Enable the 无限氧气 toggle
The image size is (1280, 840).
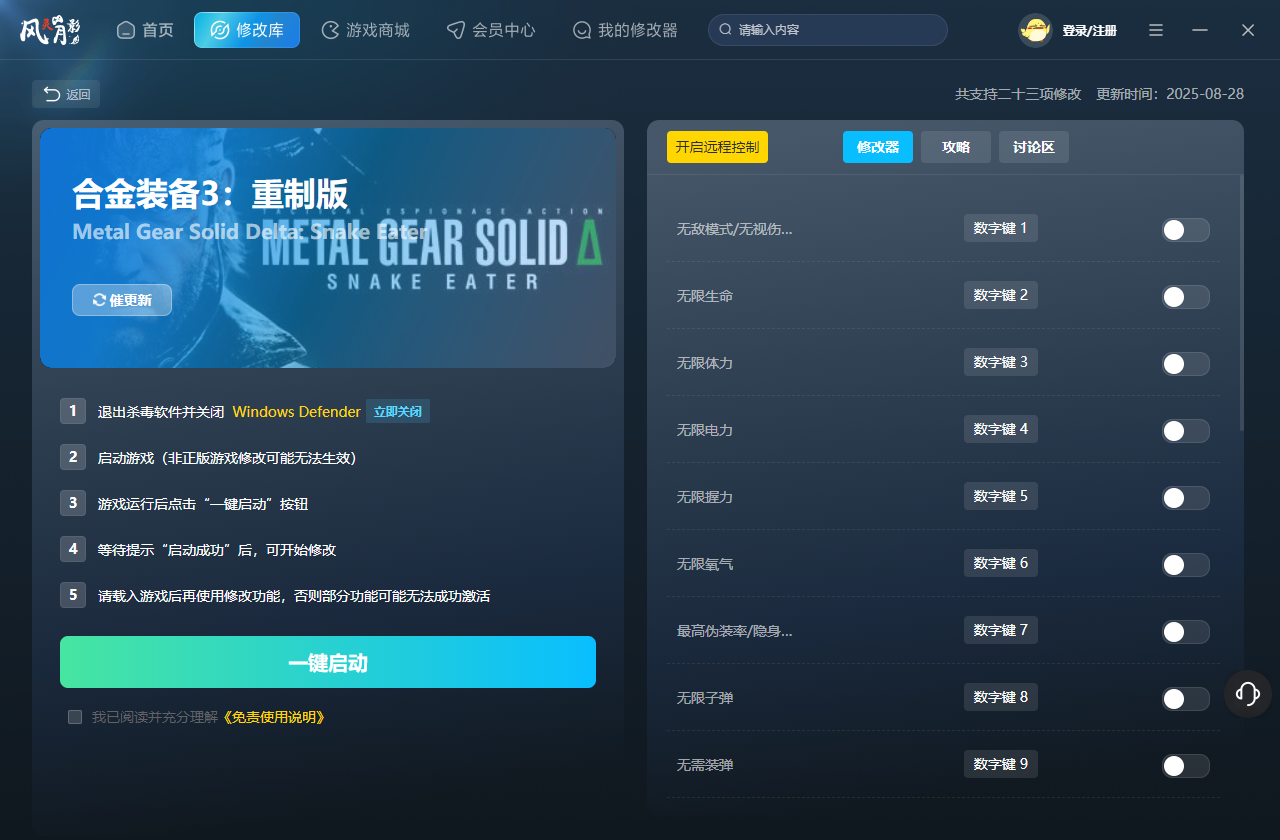coord(1186,565)
